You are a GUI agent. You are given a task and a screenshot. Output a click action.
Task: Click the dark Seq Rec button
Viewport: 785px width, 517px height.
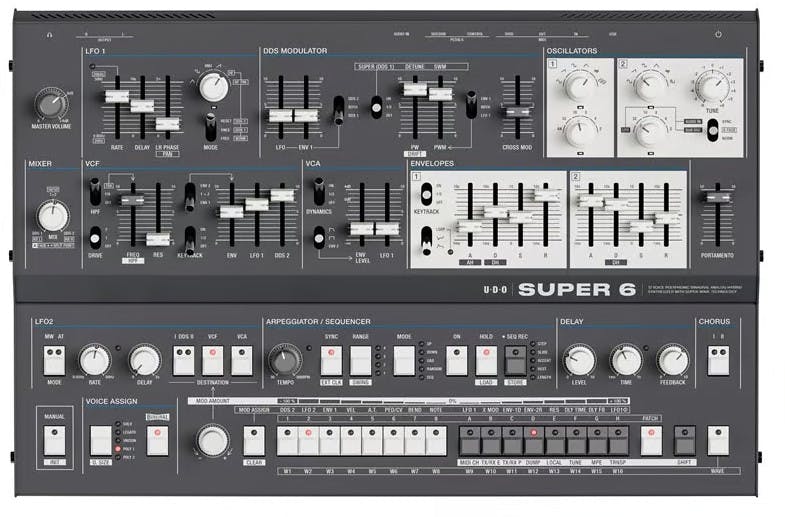pyautogui.click(x=515, y=360)
